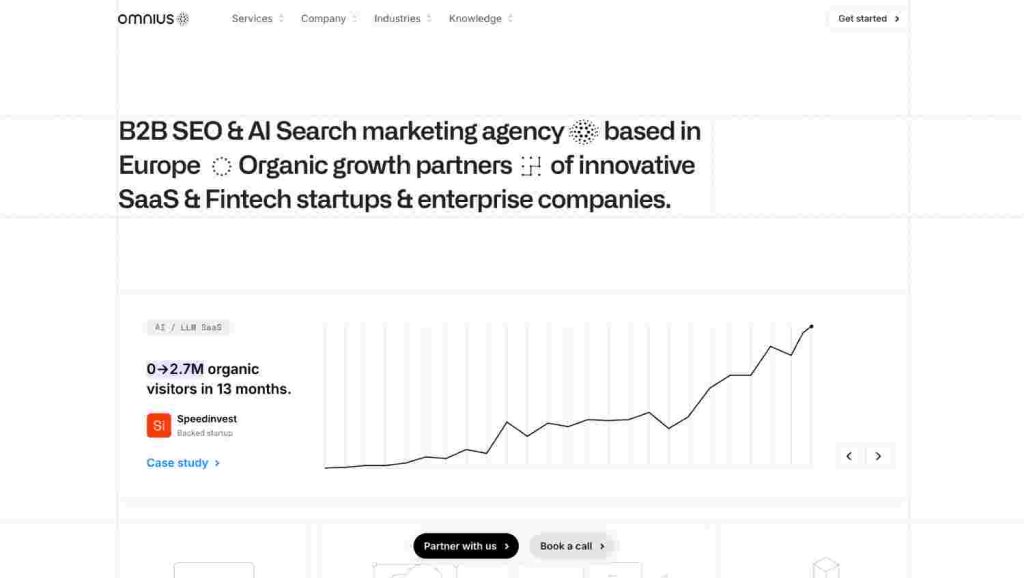Select the AI / LLM SaaS tag label
Viewport: 1024px width, 578px height.
tap(188, 327)
